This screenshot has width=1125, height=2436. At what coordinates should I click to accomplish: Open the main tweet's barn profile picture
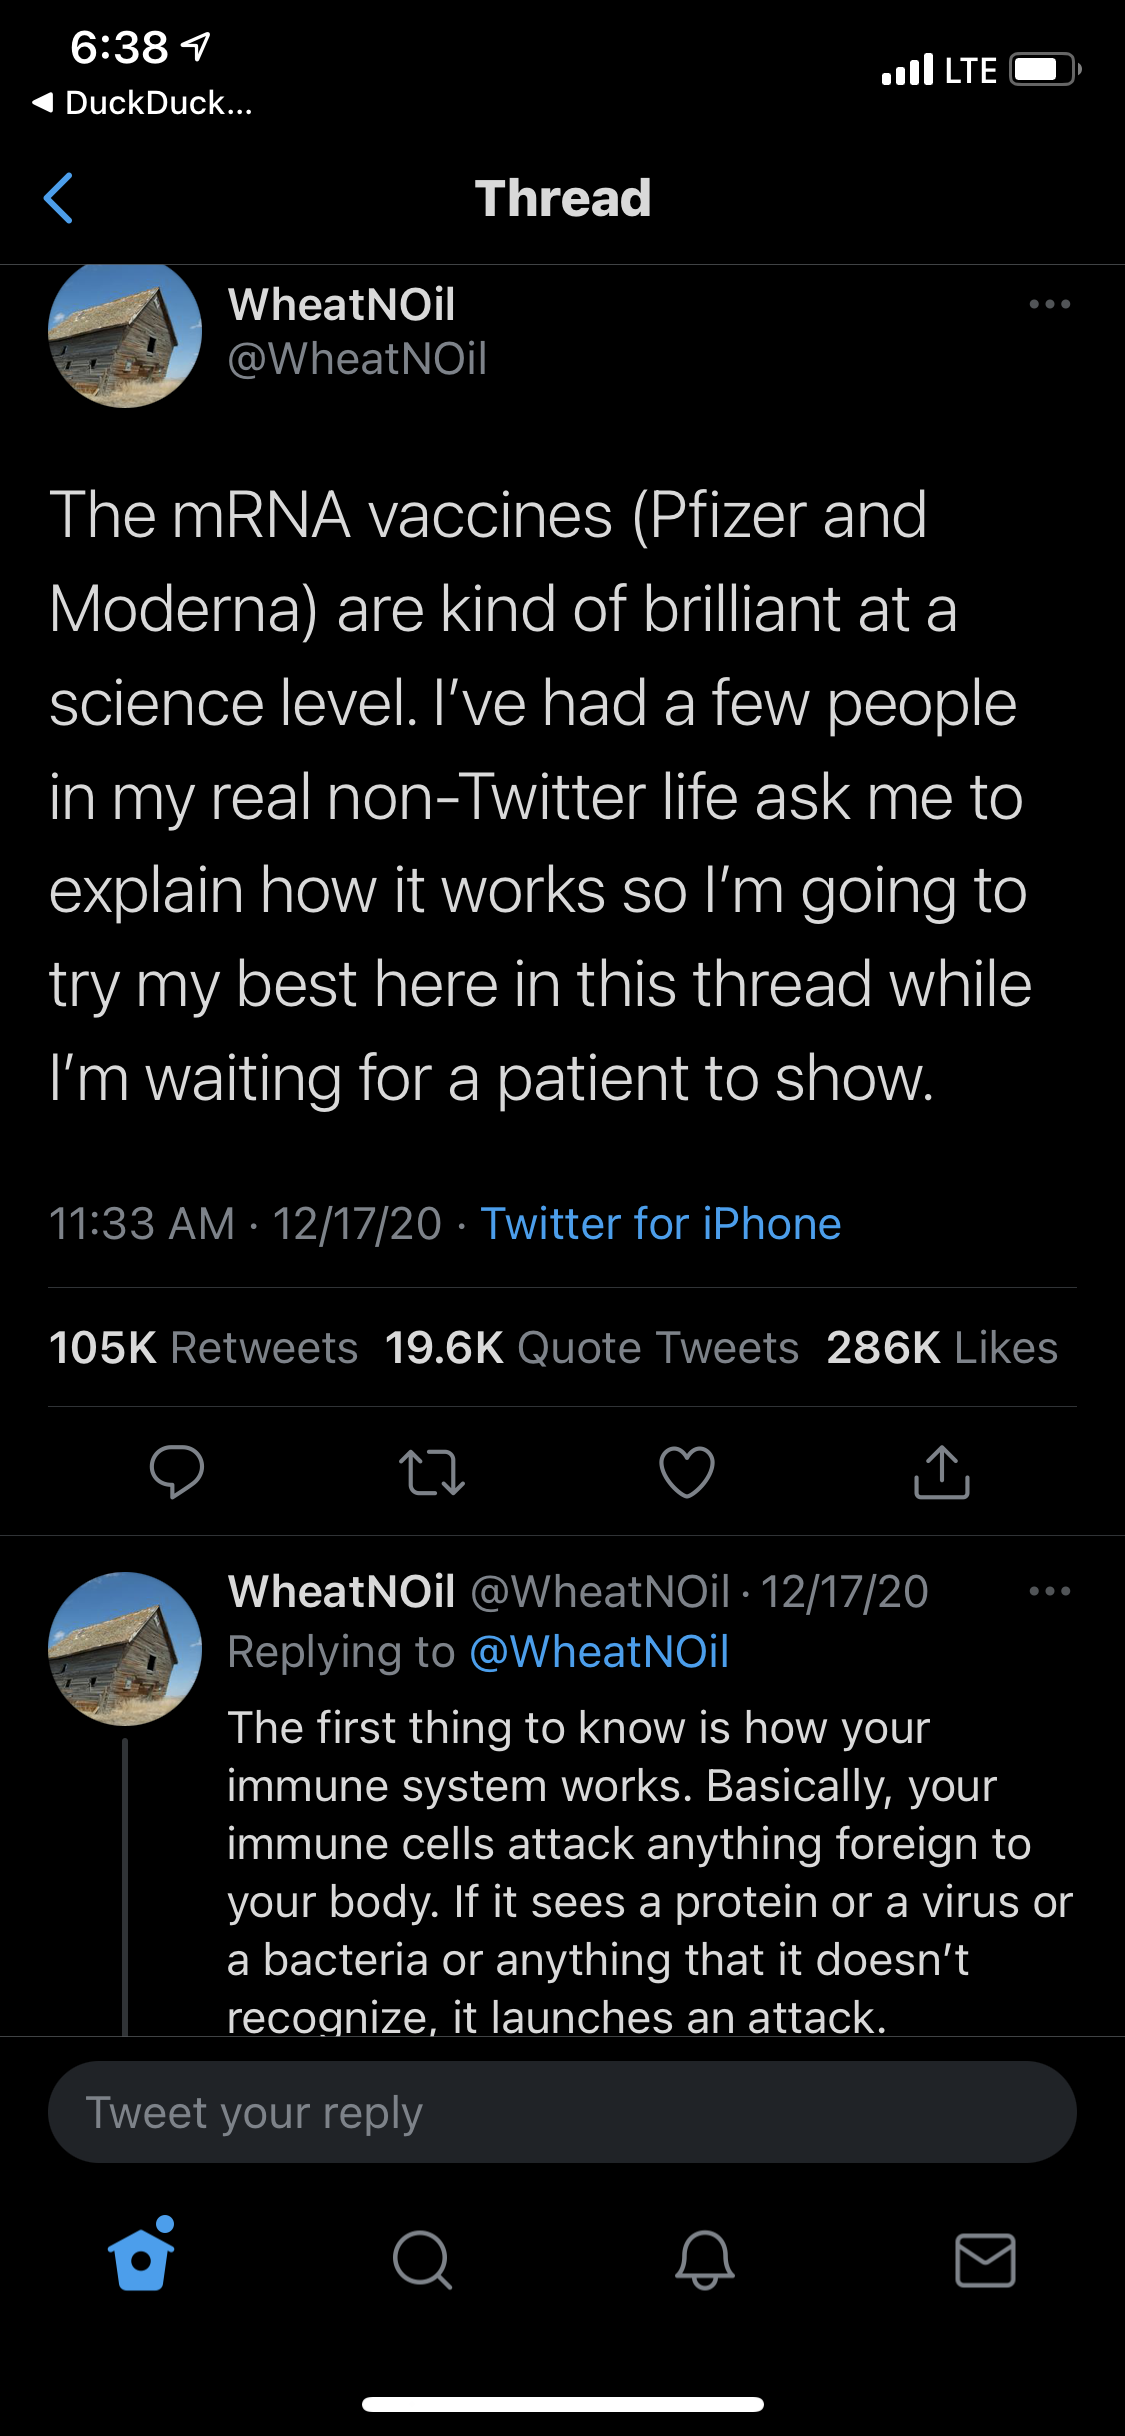[x=125, y=334]
